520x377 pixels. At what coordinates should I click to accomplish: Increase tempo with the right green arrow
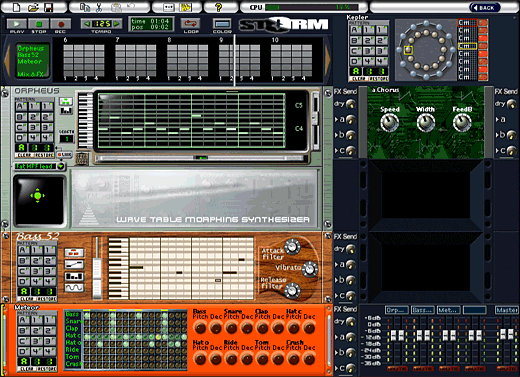[117, 24]
